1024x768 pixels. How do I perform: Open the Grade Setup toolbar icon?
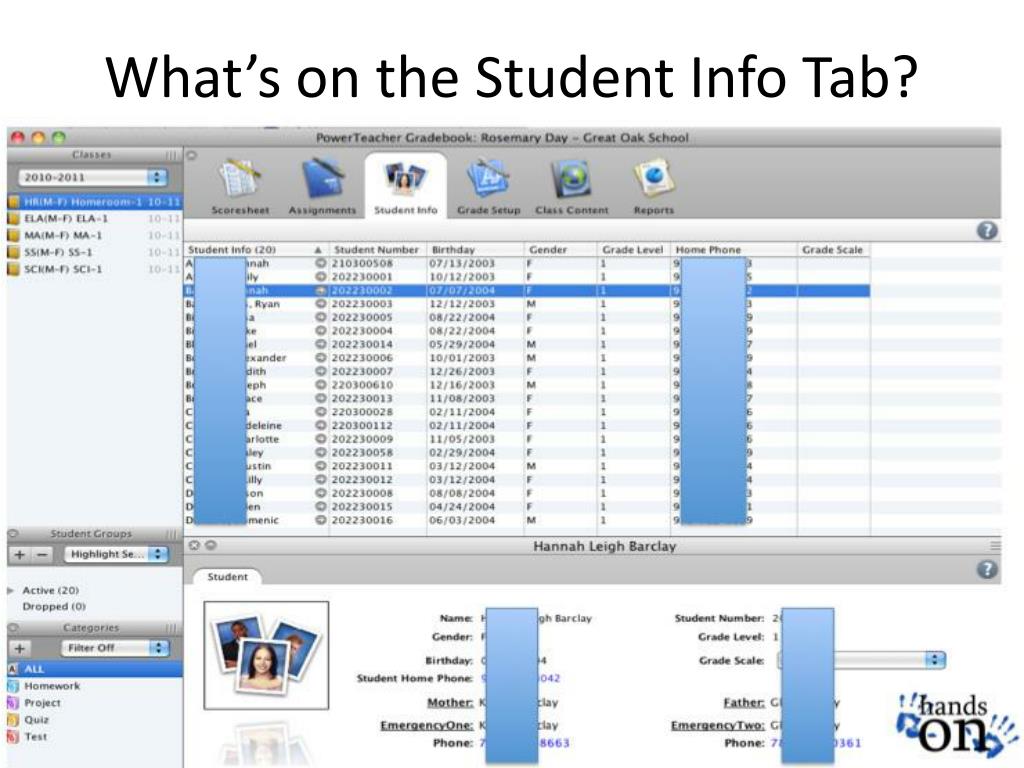coord(488,187)
